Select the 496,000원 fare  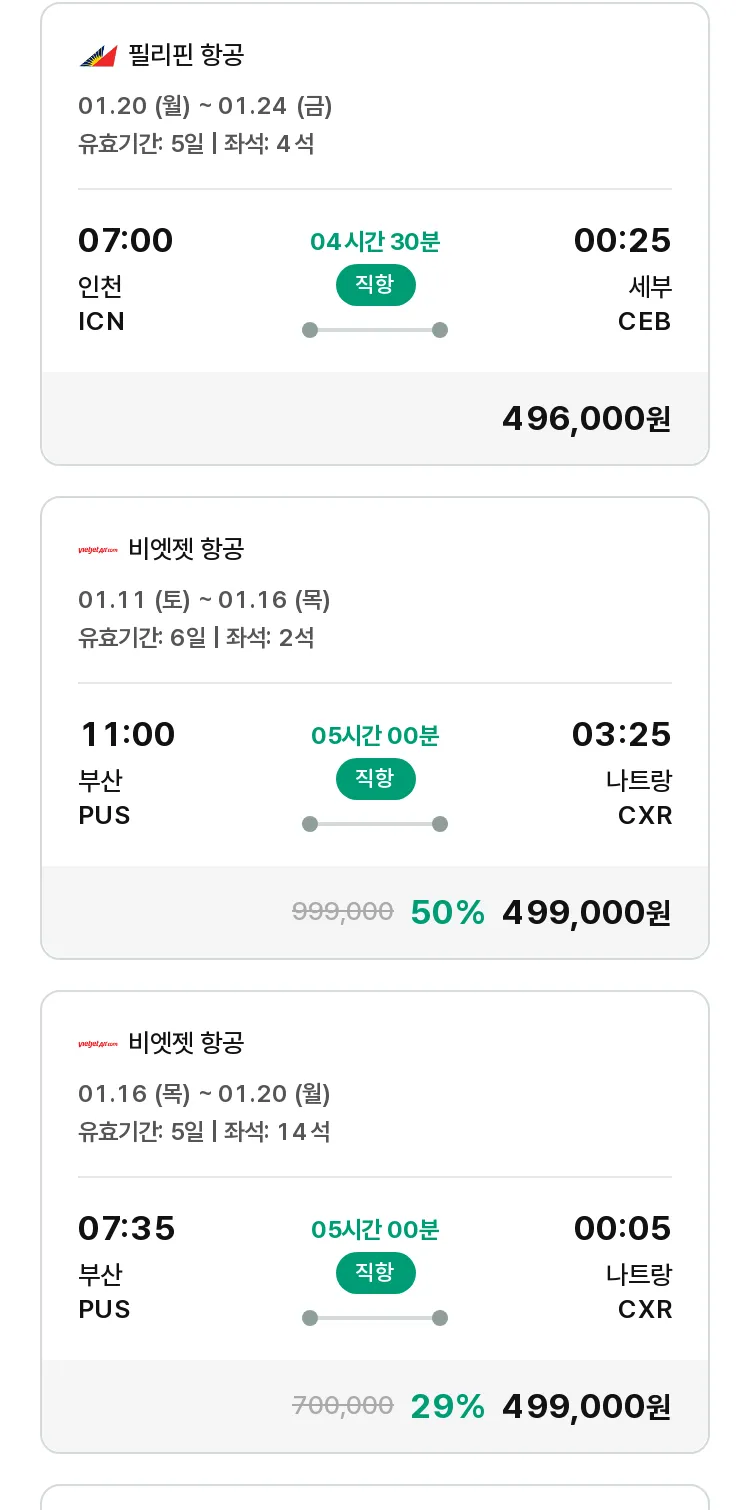[x=586, y=418]
